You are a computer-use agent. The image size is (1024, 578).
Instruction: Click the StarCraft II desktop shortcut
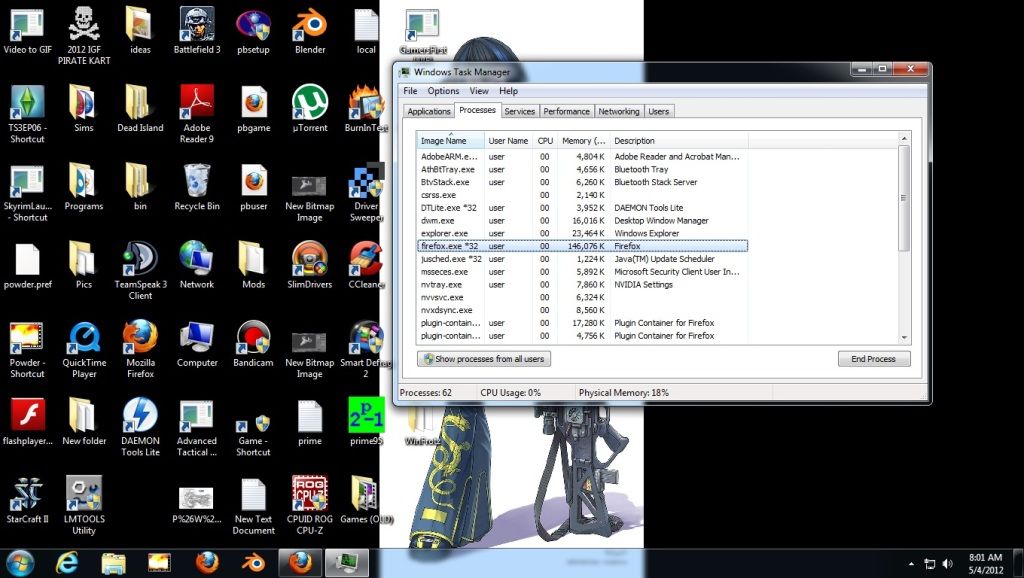click(27, 495)
